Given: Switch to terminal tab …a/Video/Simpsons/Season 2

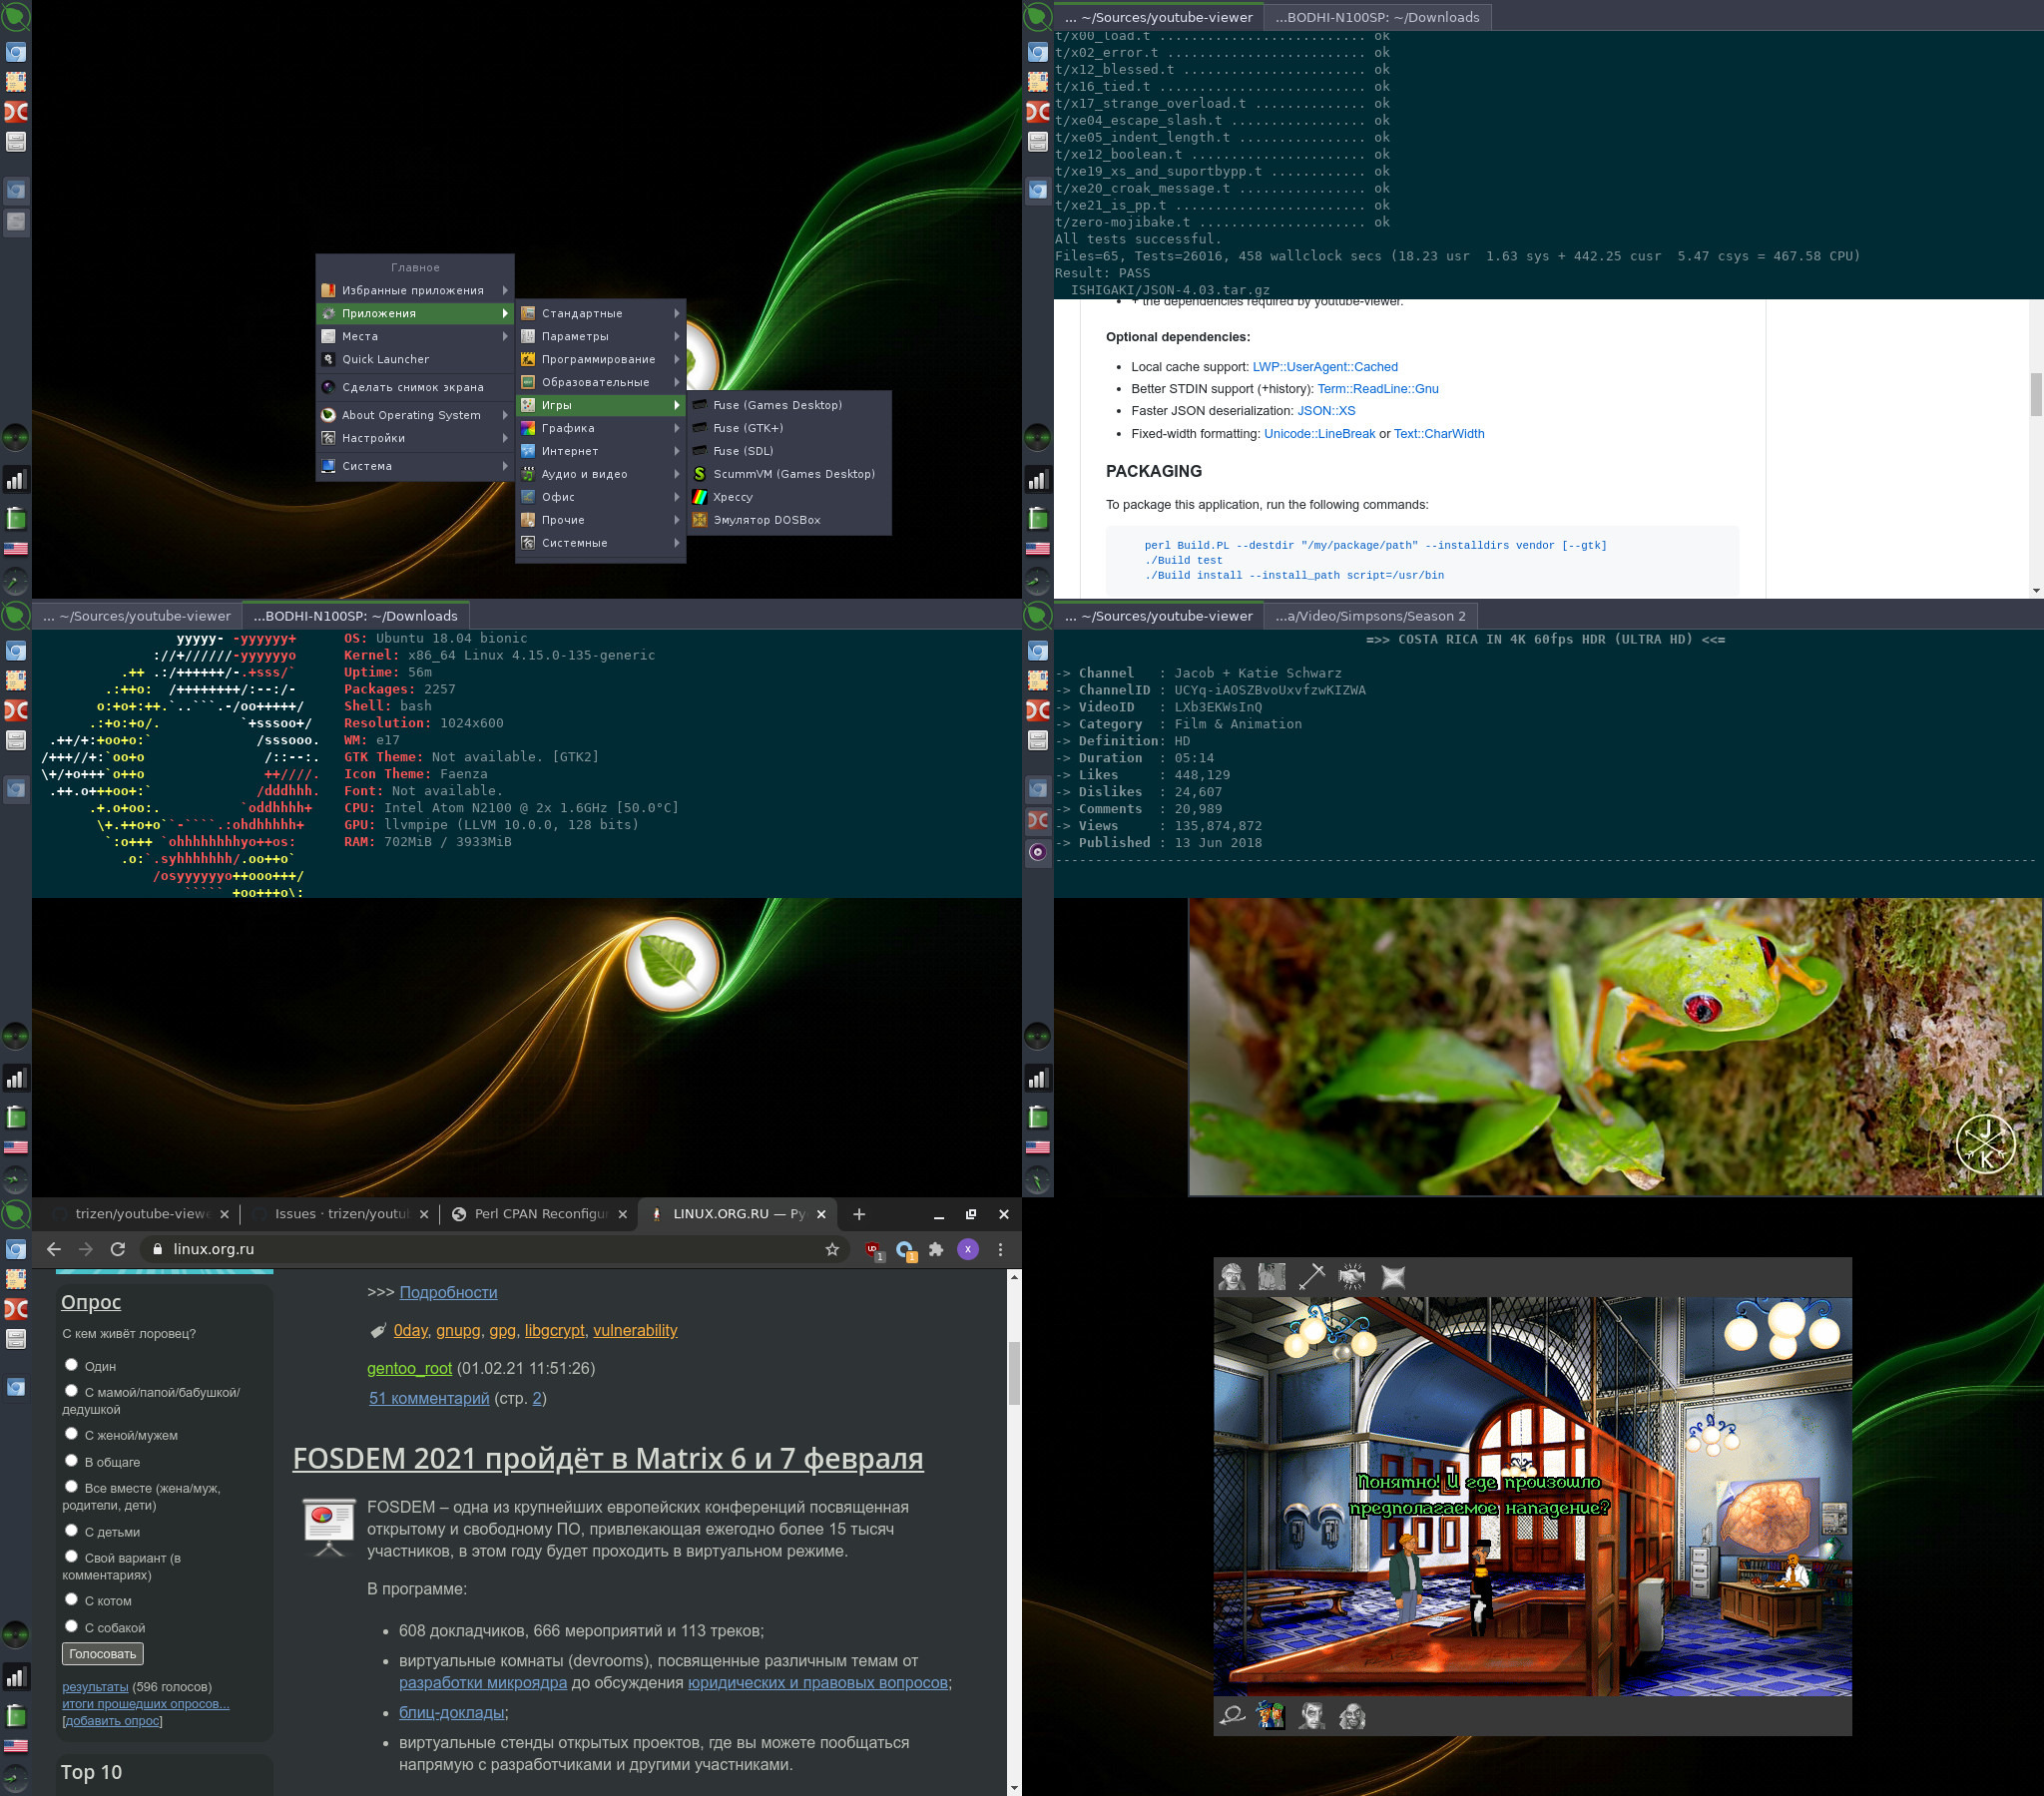Looking at the screenshot, I should click(1370, 616).
